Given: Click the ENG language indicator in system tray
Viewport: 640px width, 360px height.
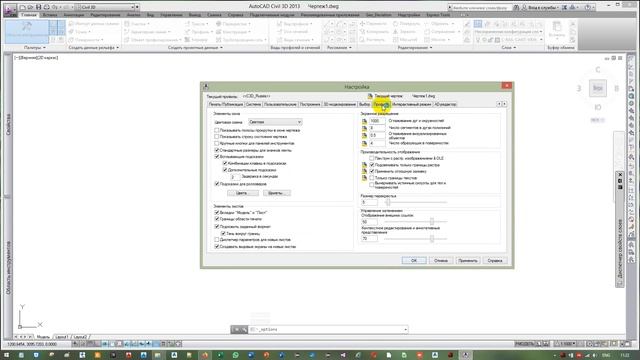Looking at the screenshot, I should (x=606, y=356).
